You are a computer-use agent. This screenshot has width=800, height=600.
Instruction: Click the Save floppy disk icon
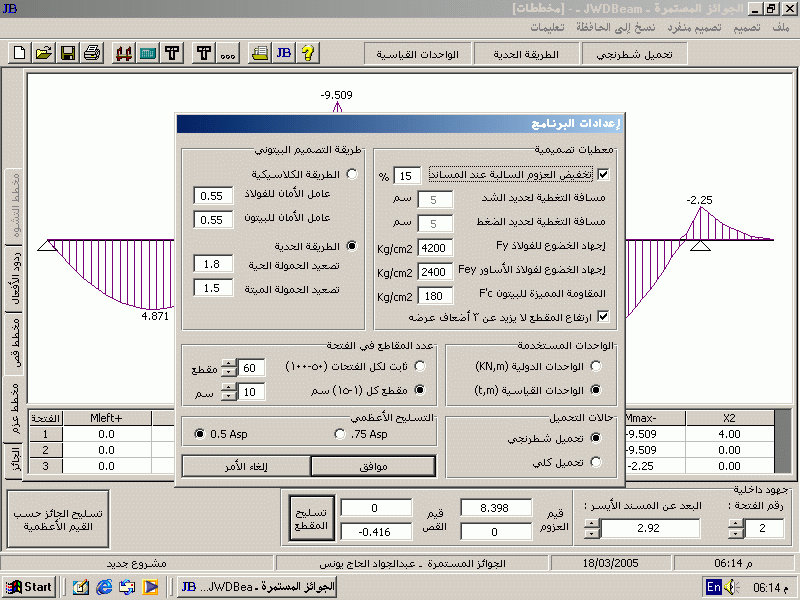coord(68,53)
